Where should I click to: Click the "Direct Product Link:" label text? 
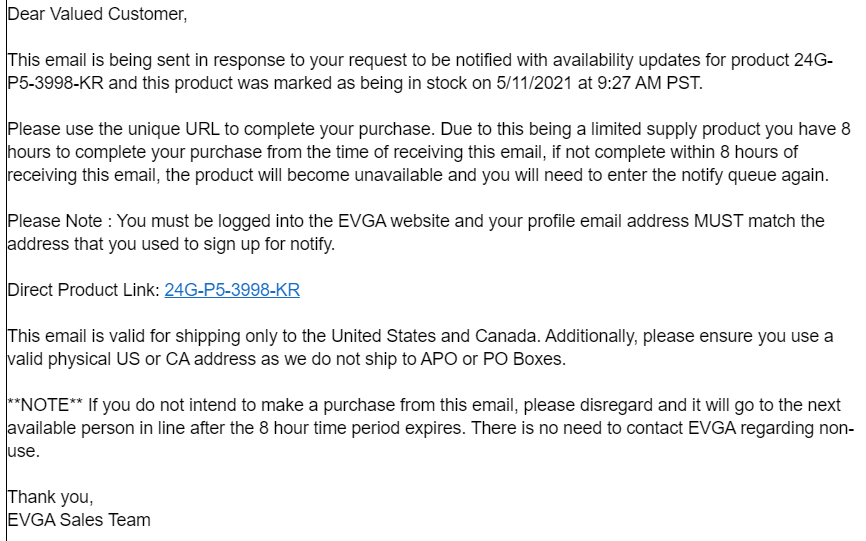click(83, 290)
